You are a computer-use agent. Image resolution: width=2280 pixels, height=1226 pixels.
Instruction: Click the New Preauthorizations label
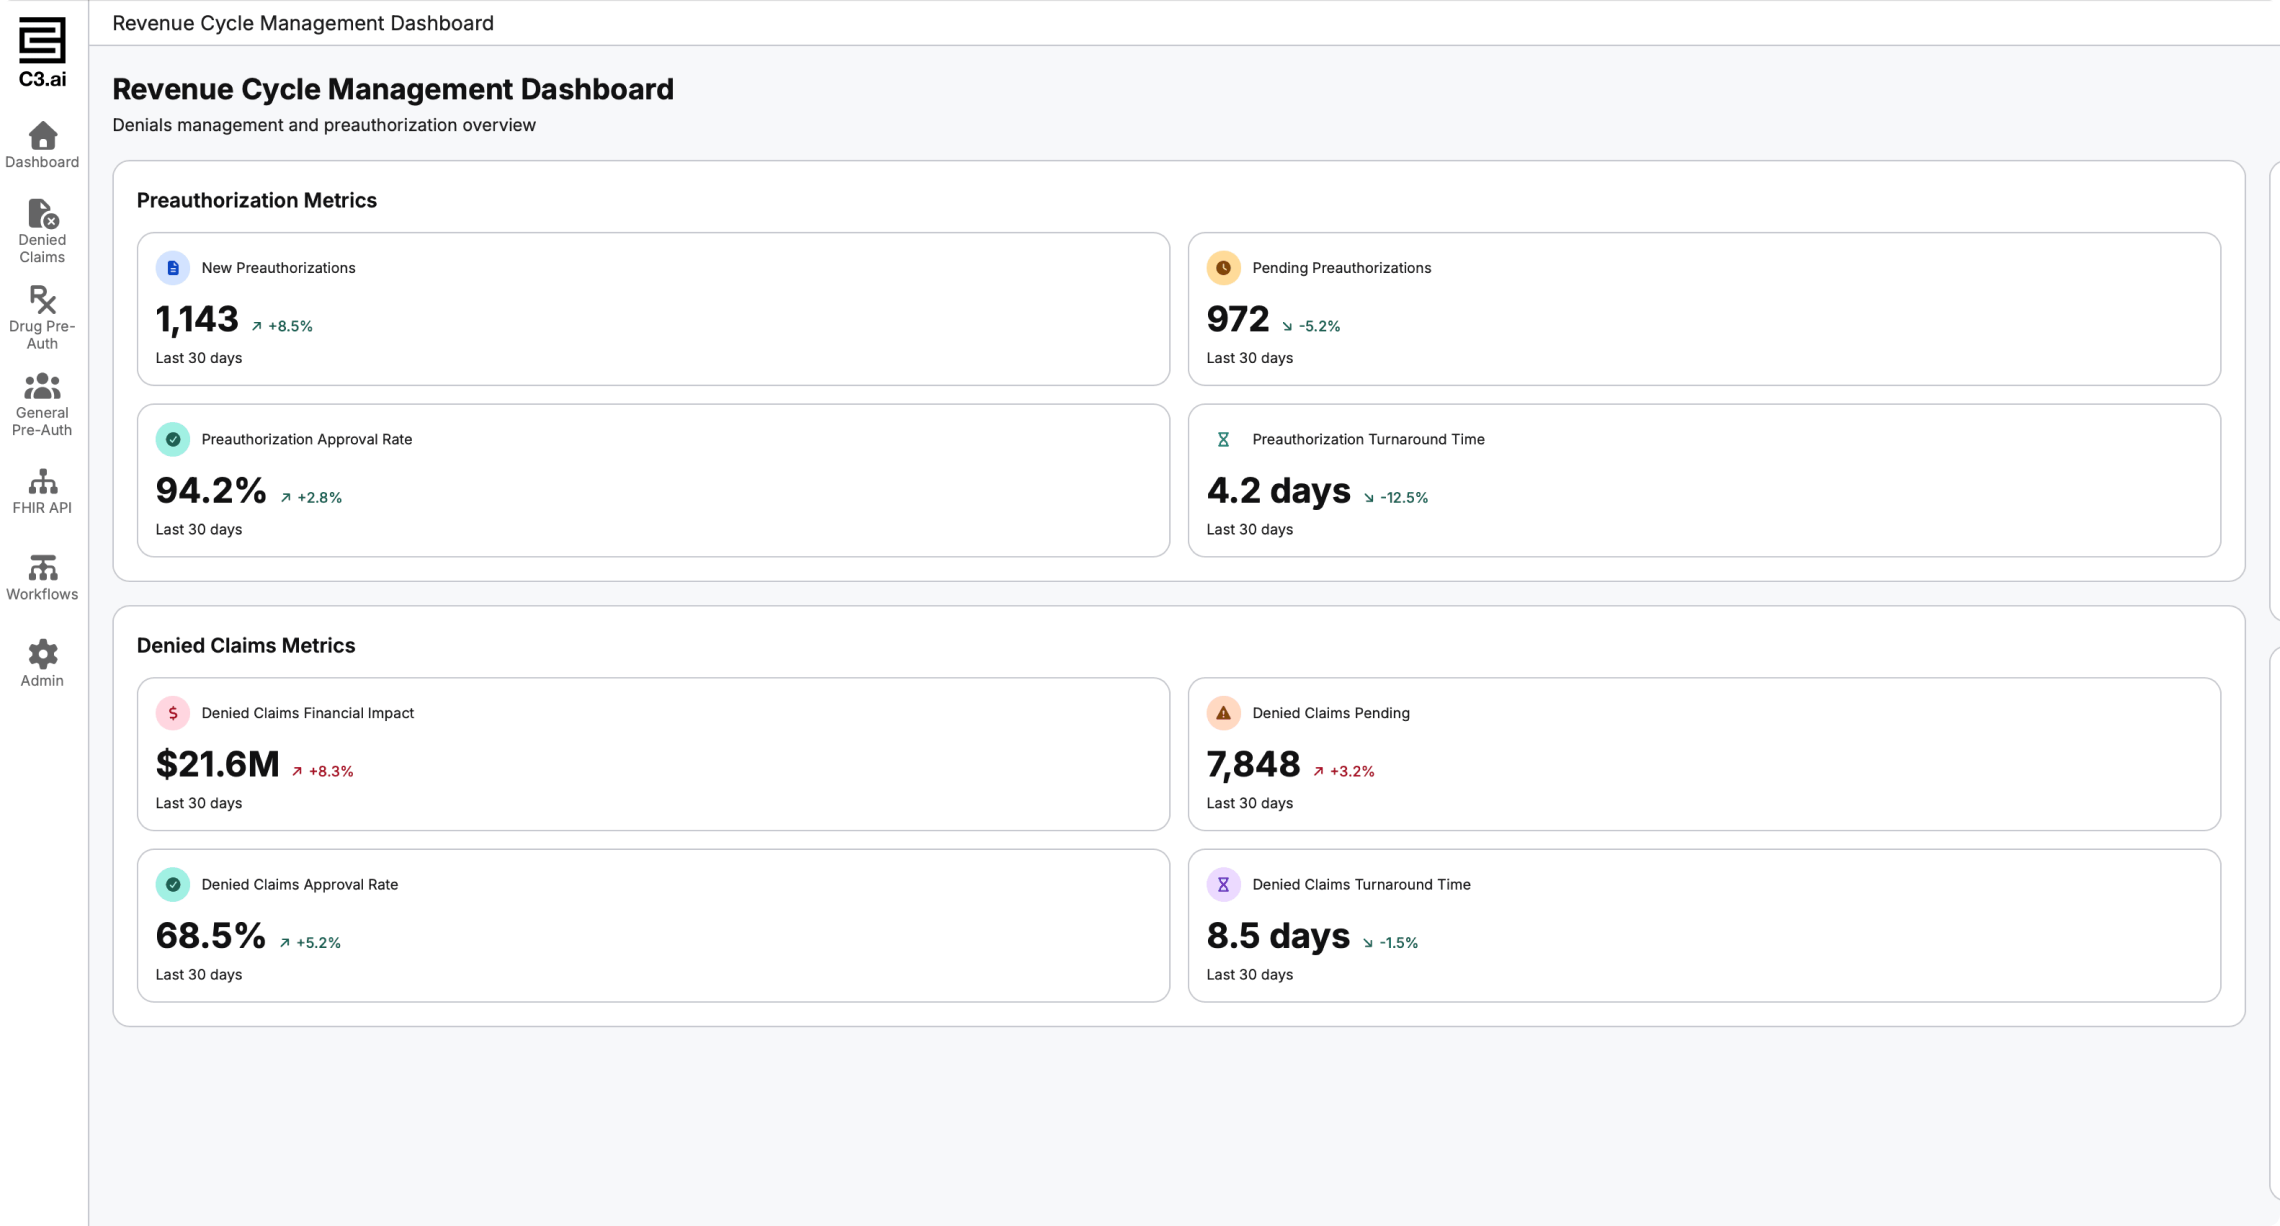coord(278,268)
